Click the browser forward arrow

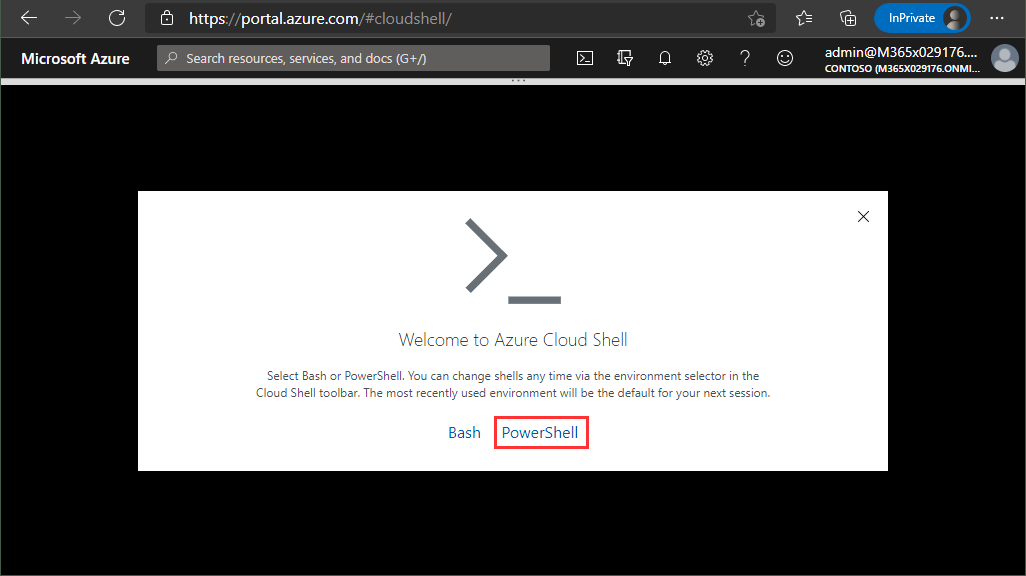(x=73, y=18)
